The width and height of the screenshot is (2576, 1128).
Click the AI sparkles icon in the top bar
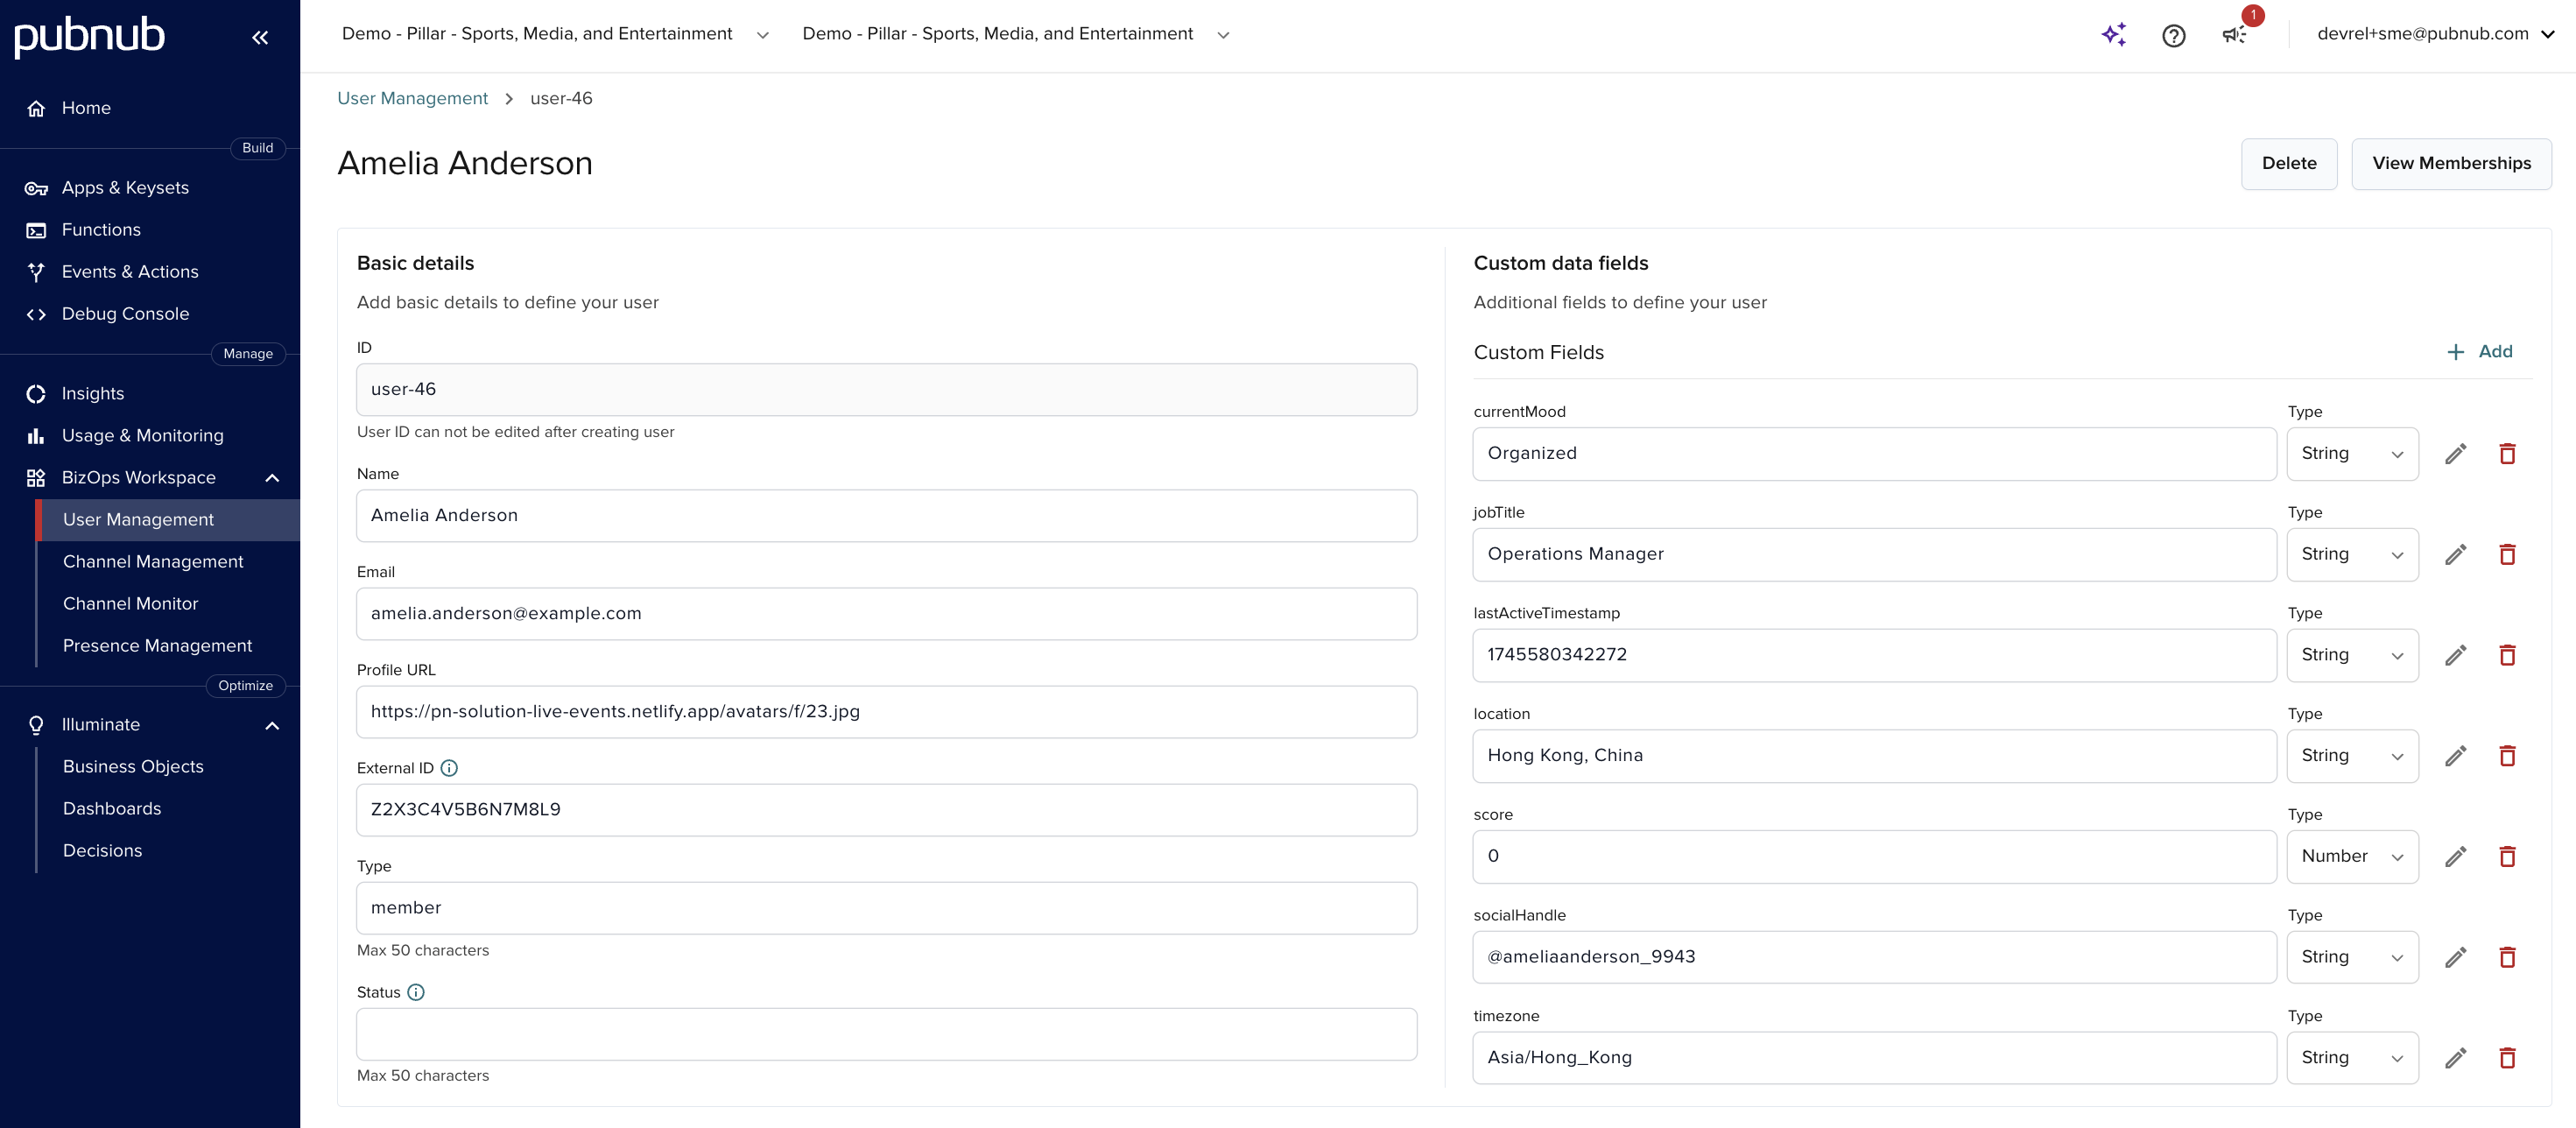[2113, 34]
